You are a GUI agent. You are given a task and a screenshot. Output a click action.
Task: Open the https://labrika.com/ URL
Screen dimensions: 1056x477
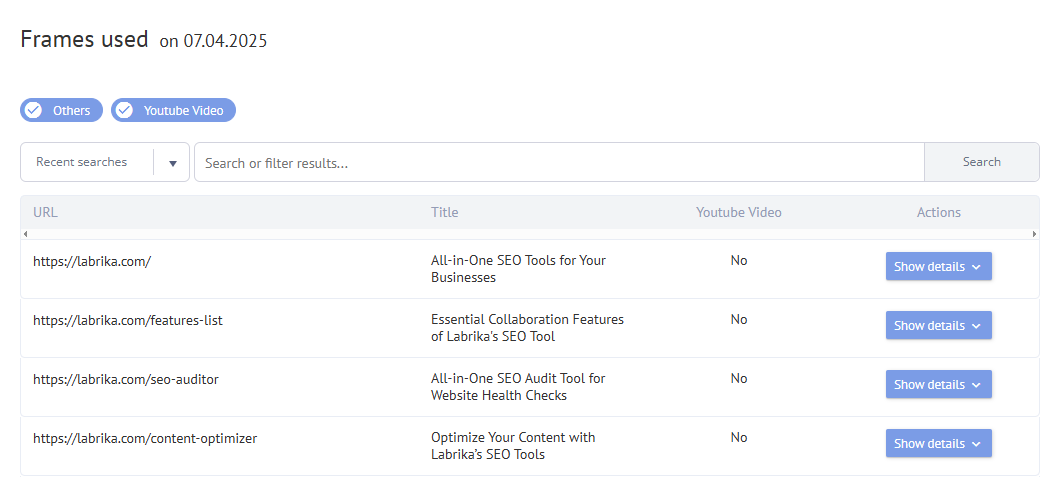click(x=92, y=261)
